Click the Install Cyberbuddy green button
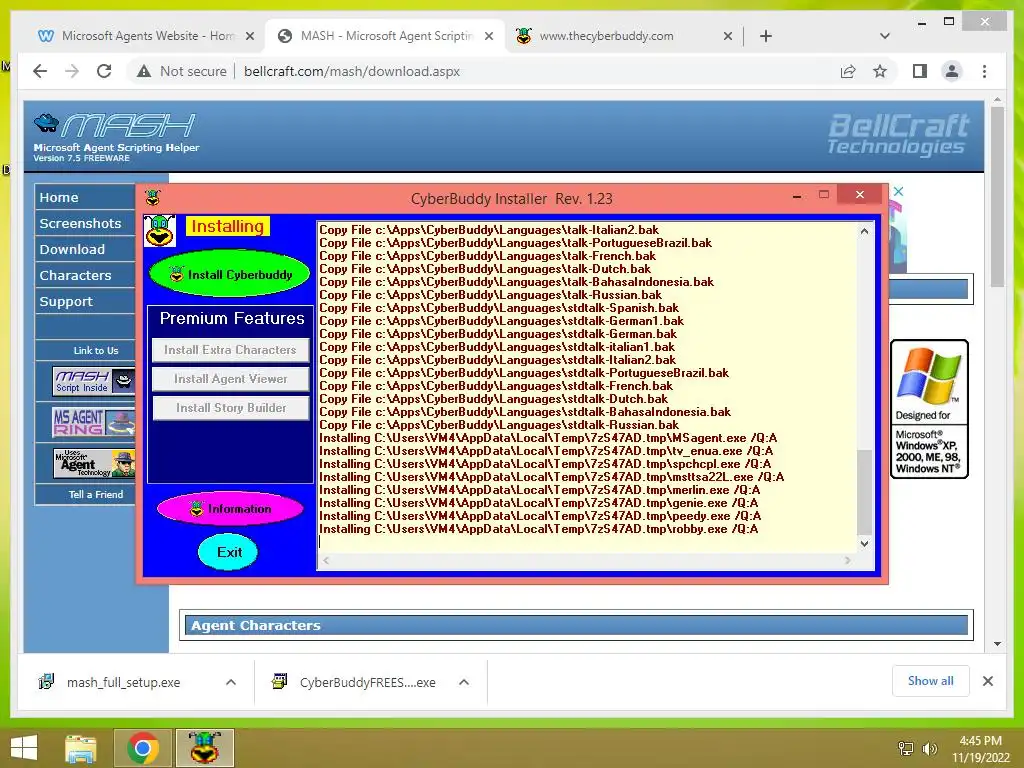The height and width of the screenshot is (768, 1024). tap(230, 274)
